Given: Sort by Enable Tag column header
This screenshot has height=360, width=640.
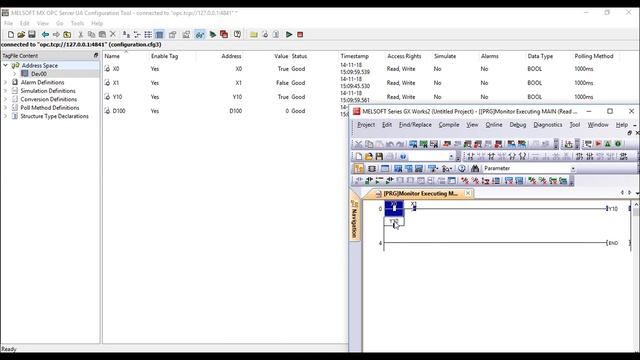Looking at the screenshot, I should pos(164,56).
